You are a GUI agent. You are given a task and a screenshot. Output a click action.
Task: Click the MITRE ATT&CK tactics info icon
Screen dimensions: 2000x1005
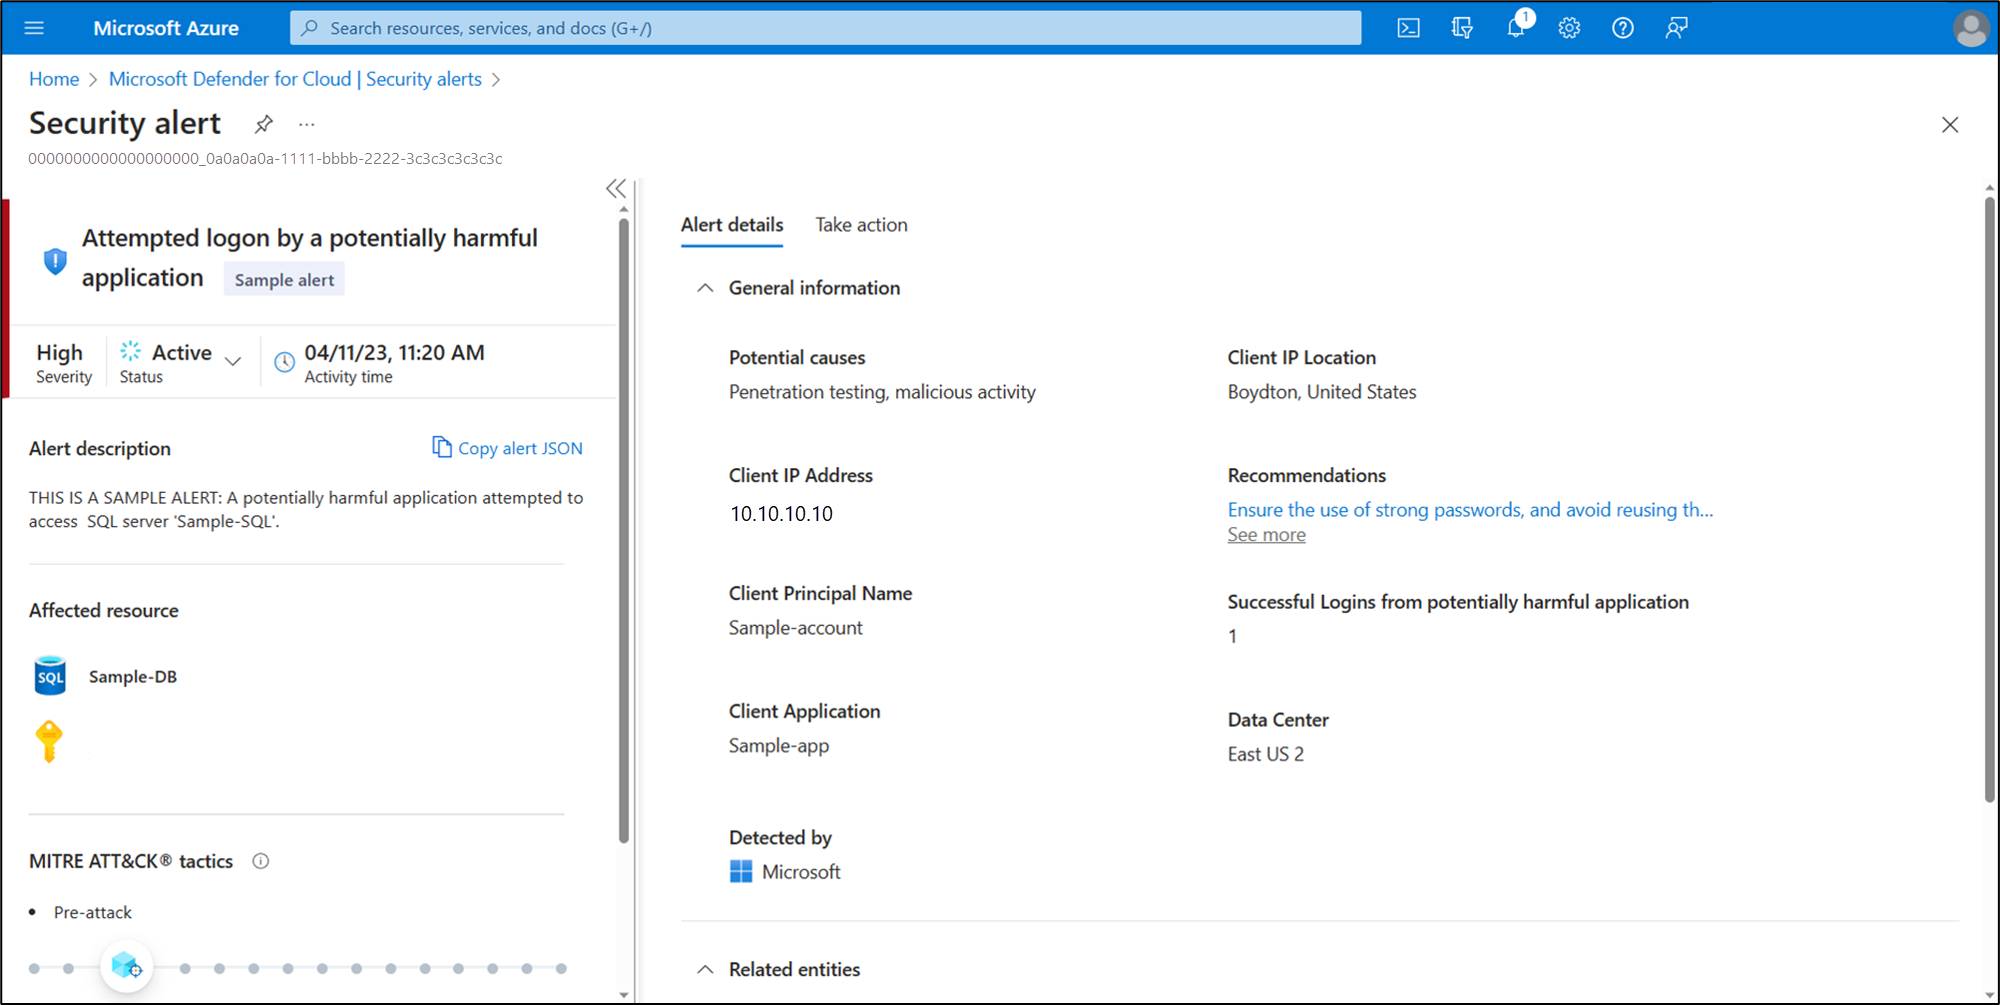261,861
